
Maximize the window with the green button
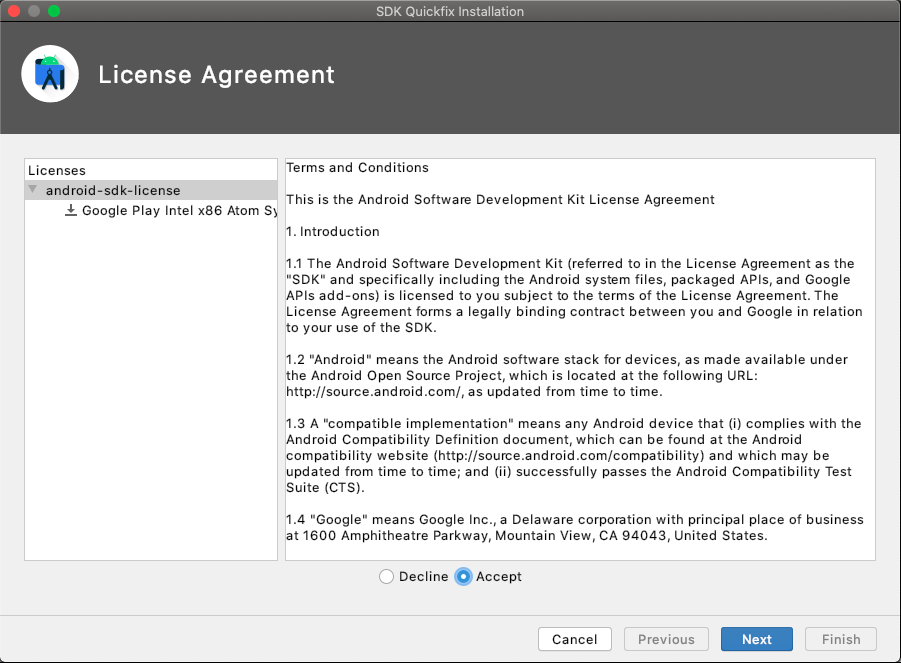(54, 11)
